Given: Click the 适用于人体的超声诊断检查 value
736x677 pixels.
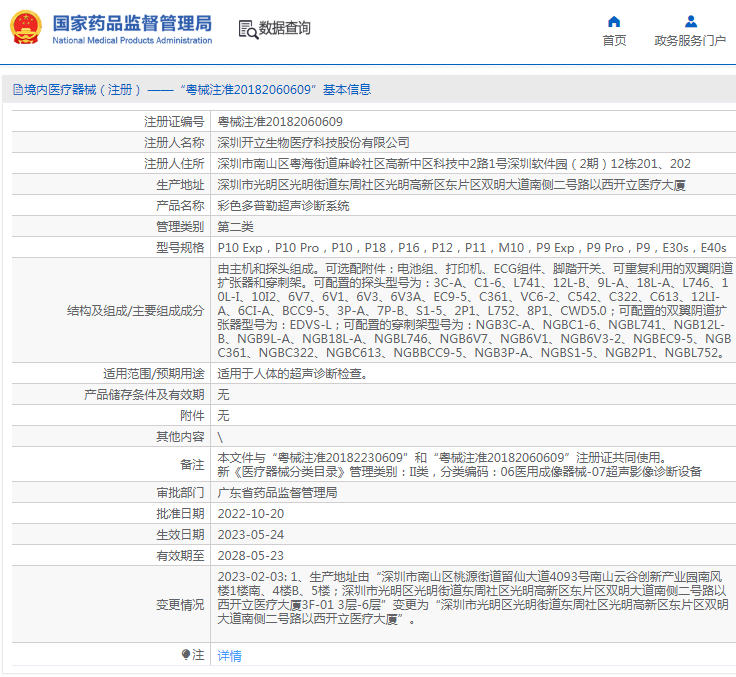Looking at the screenshot, I should [x=292, y=374].
